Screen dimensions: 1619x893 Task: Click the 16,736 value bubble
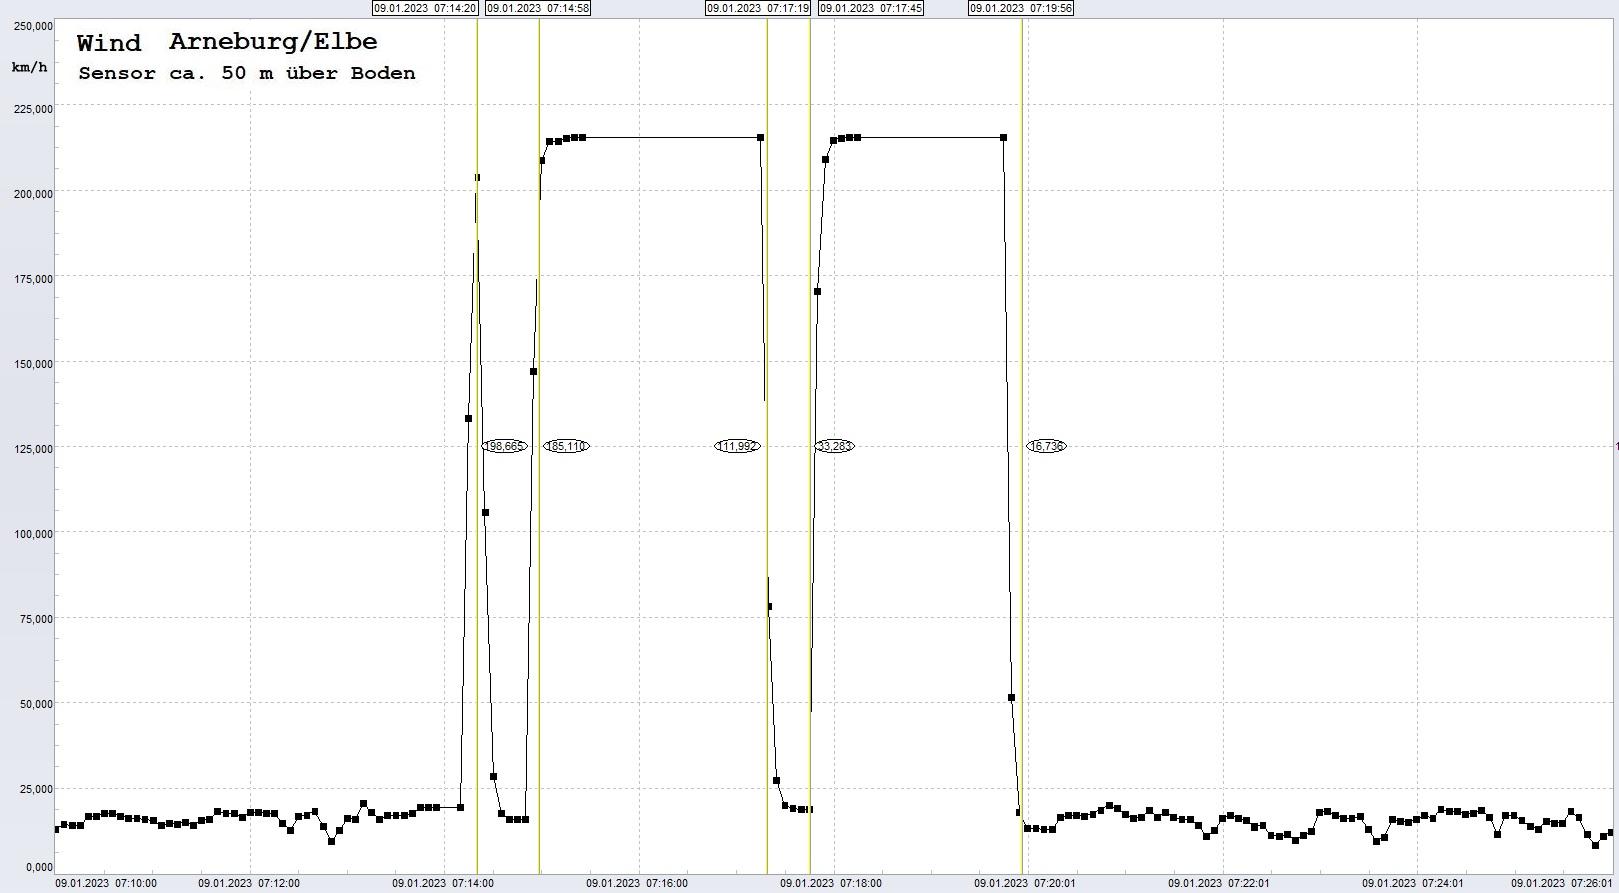pyautogui.click(x=1046, y=446)
